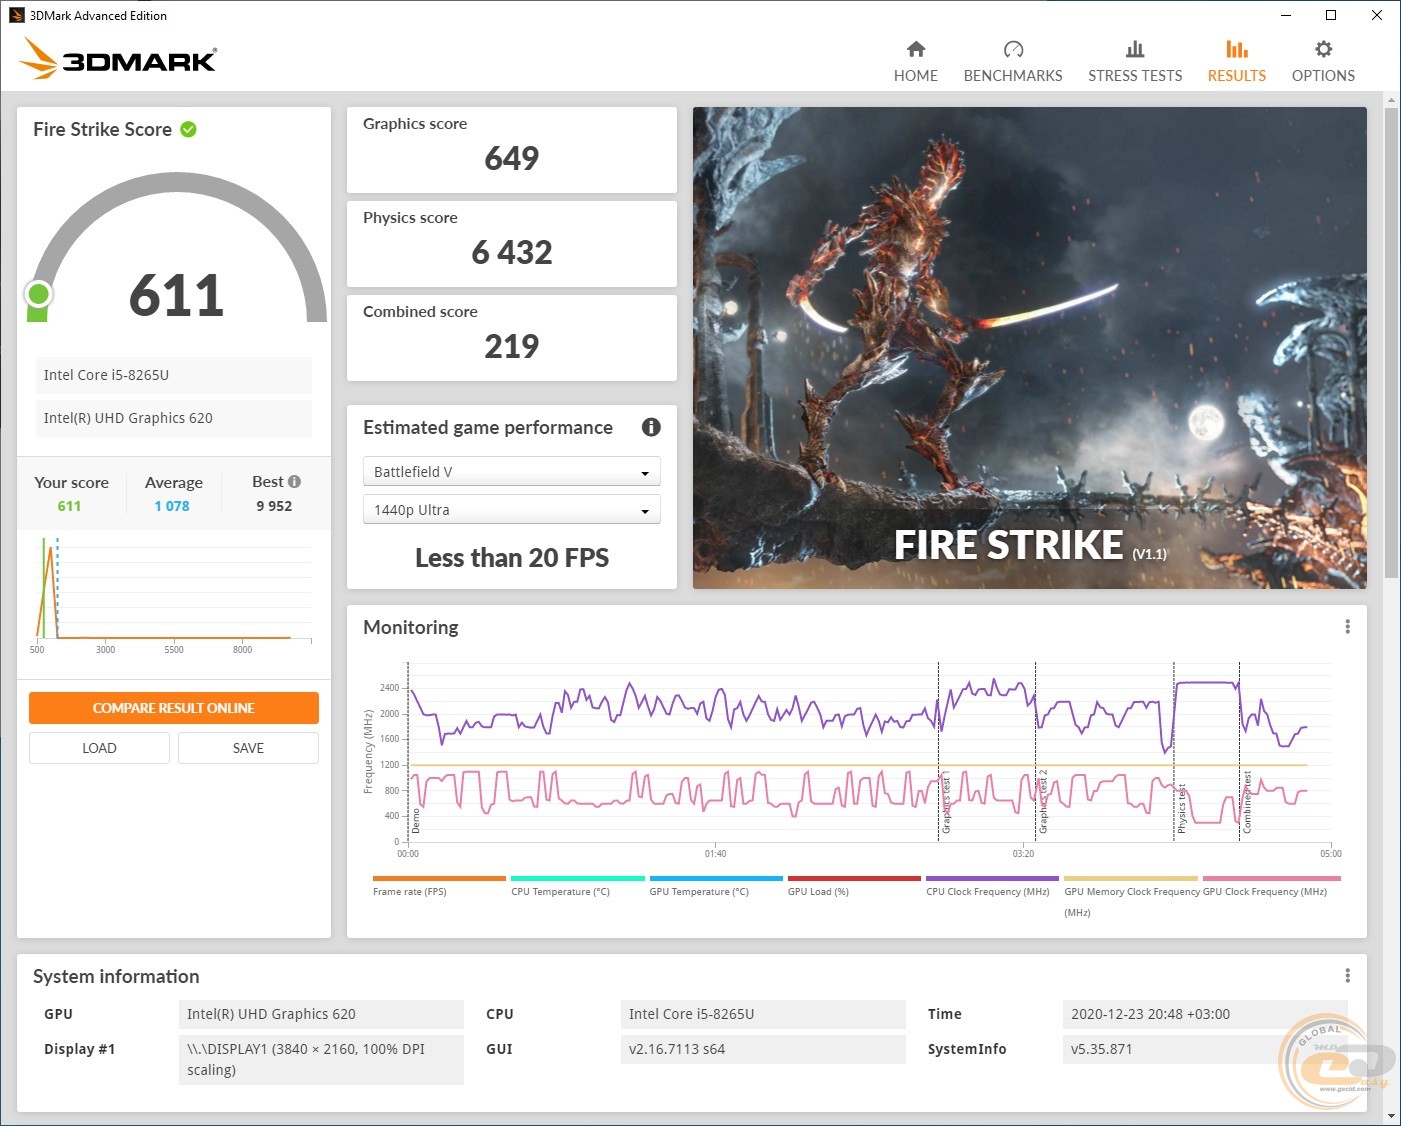Click the estimated game performance info icon
This screenshot has height=1126, width=1401.
(651, 428)
